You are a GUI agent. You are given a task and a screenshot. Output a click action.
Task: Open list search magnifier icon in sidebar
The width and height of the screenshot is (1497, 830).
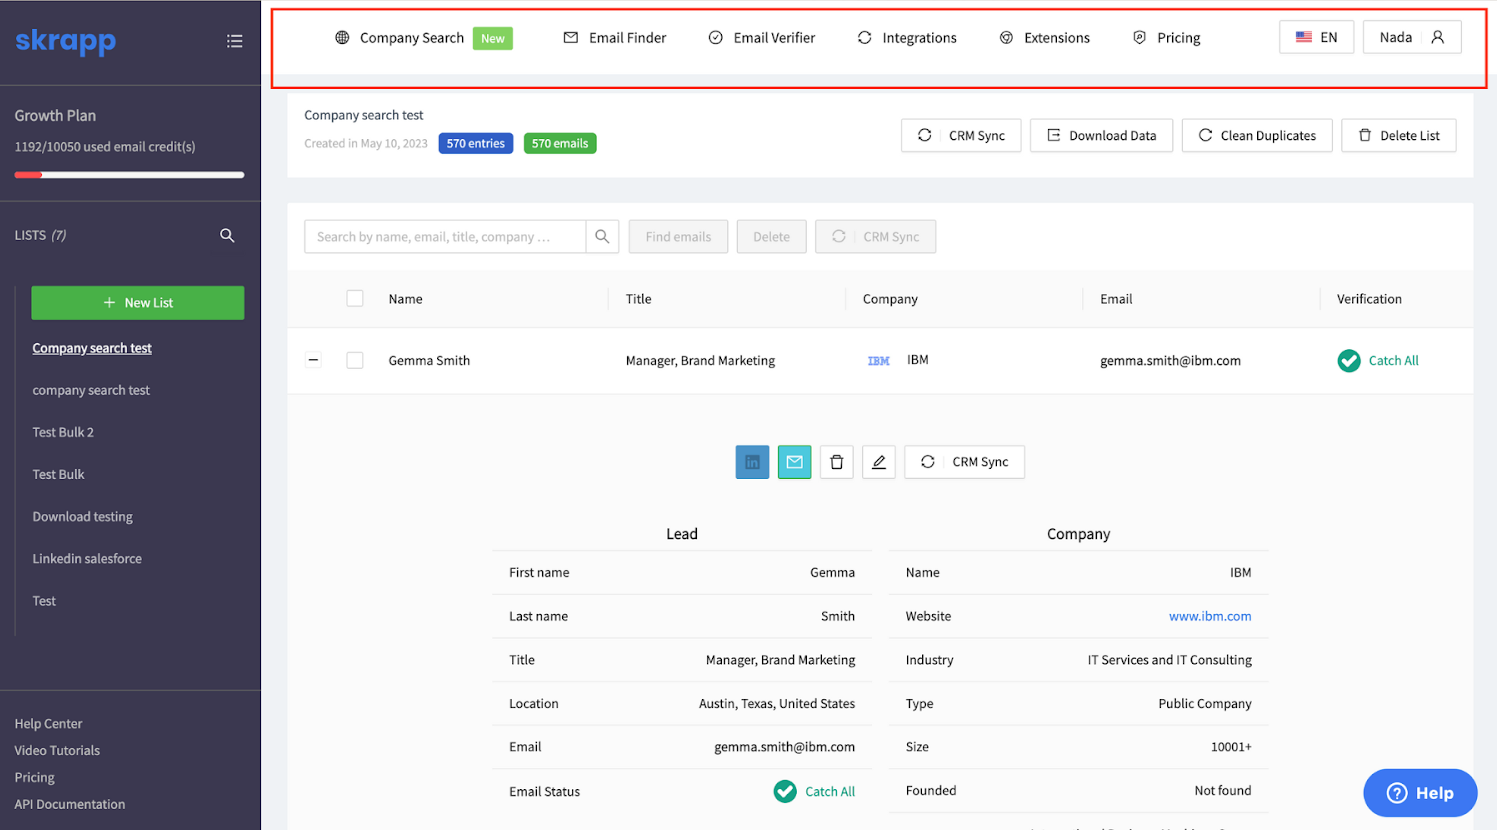point(227,235)
